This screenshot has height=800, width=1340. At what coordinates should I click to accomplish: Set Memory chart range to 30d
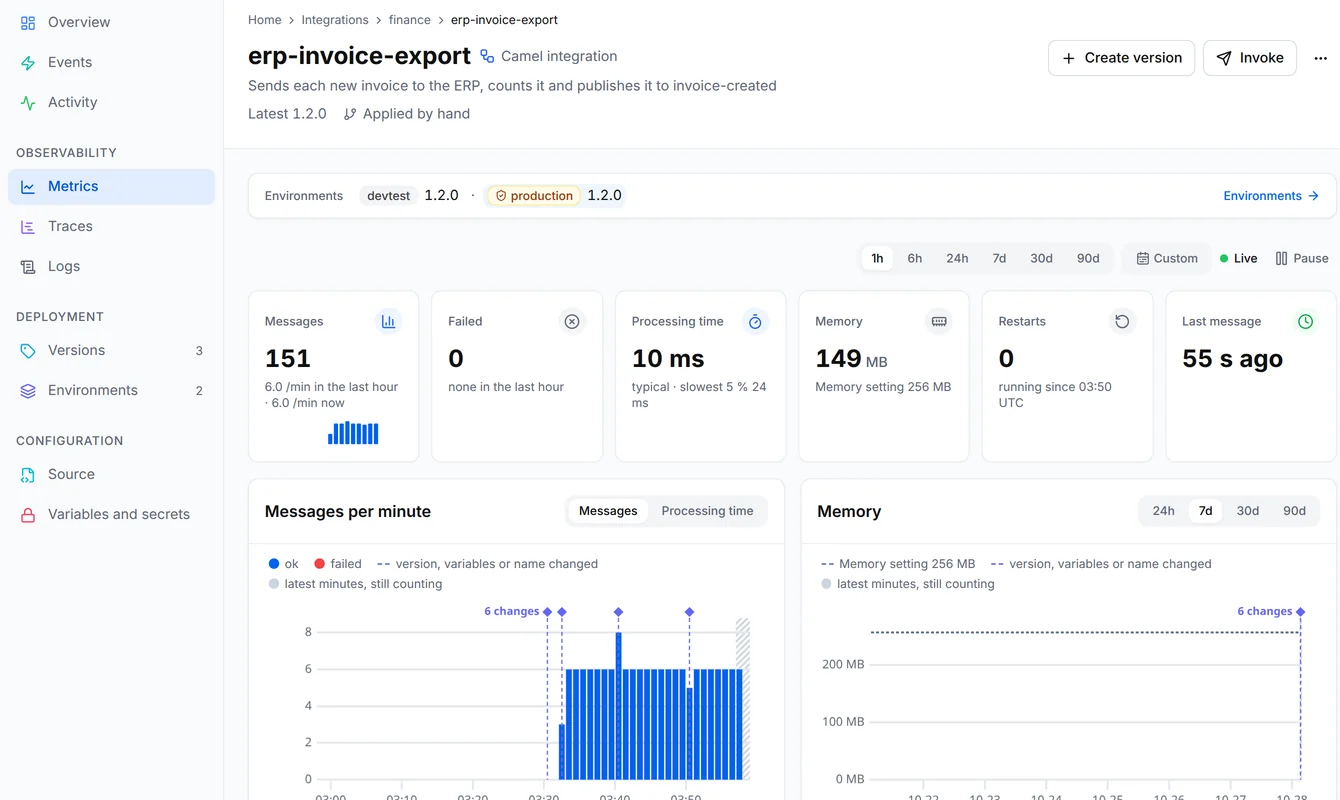1248,511
